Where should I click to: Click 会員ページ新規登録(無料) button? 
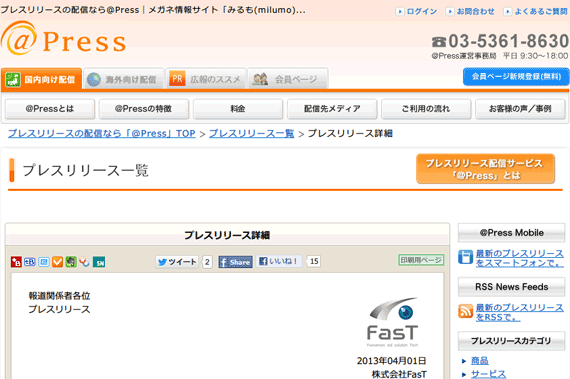[x=516, y=77]
